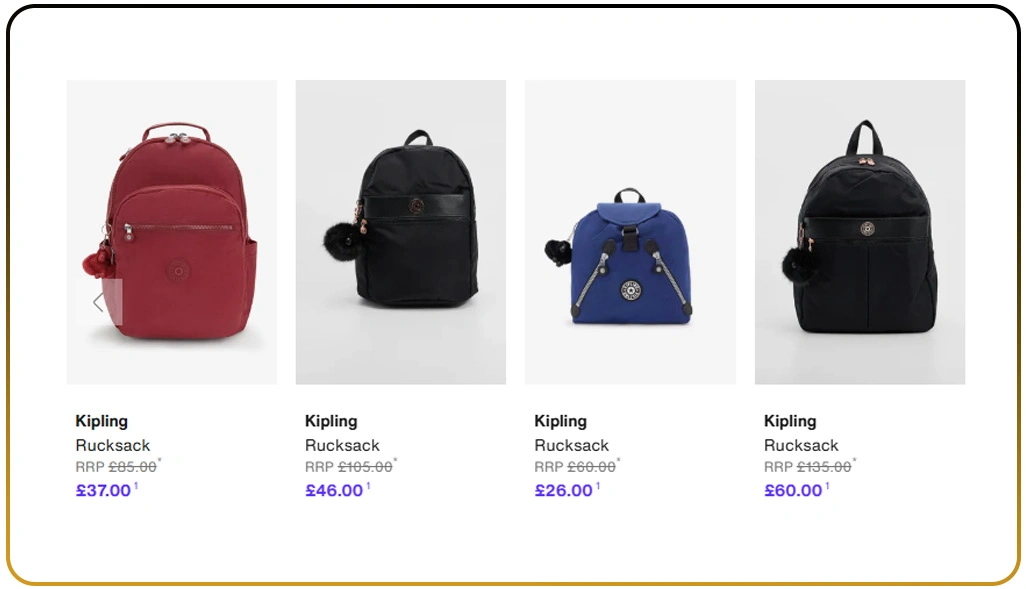Click the RRP £135.00 struck-through price
The width and height of the screenshot is (1026, 589).
(808, 467)
